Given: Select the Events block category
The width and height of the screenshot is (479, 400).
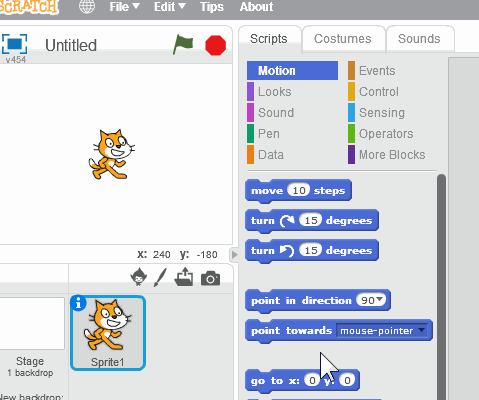Looking at the screenshot, I should click(372, 71).
